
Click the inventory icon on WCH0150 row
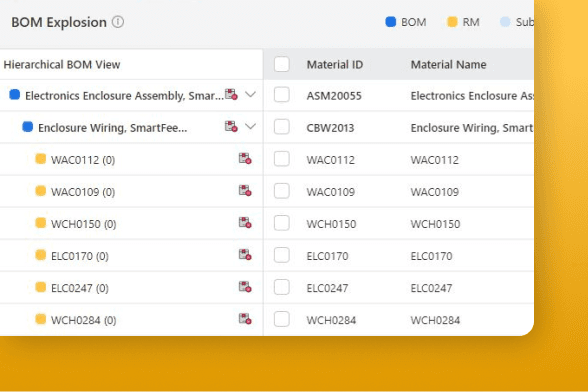(x=245, y=223)
